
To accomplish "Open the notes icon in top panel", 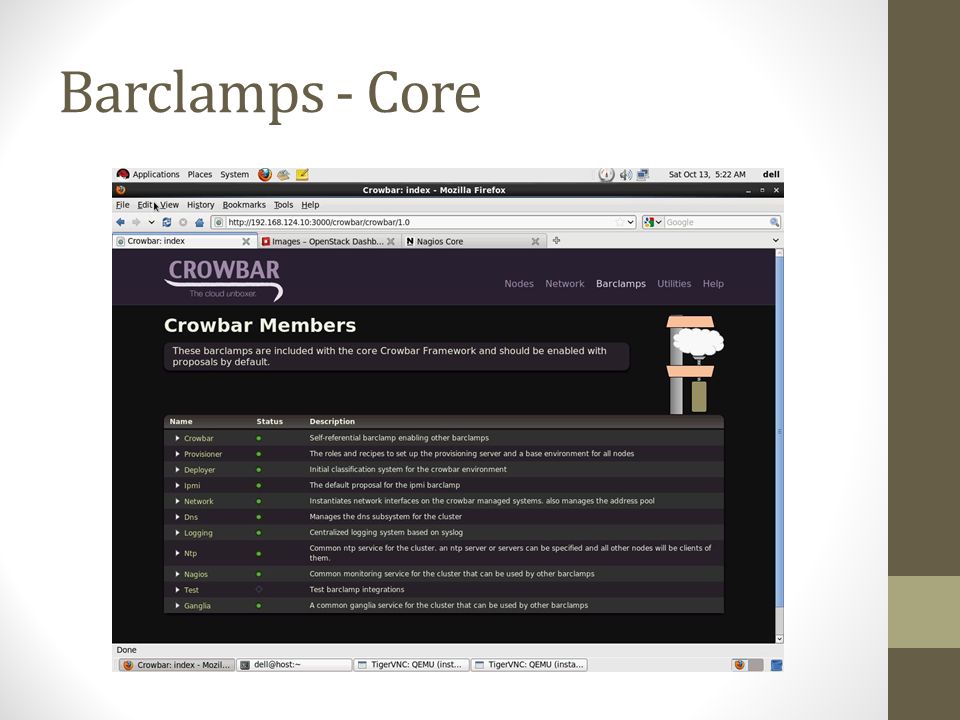I will pyautogui.click(x=302, y=174).
